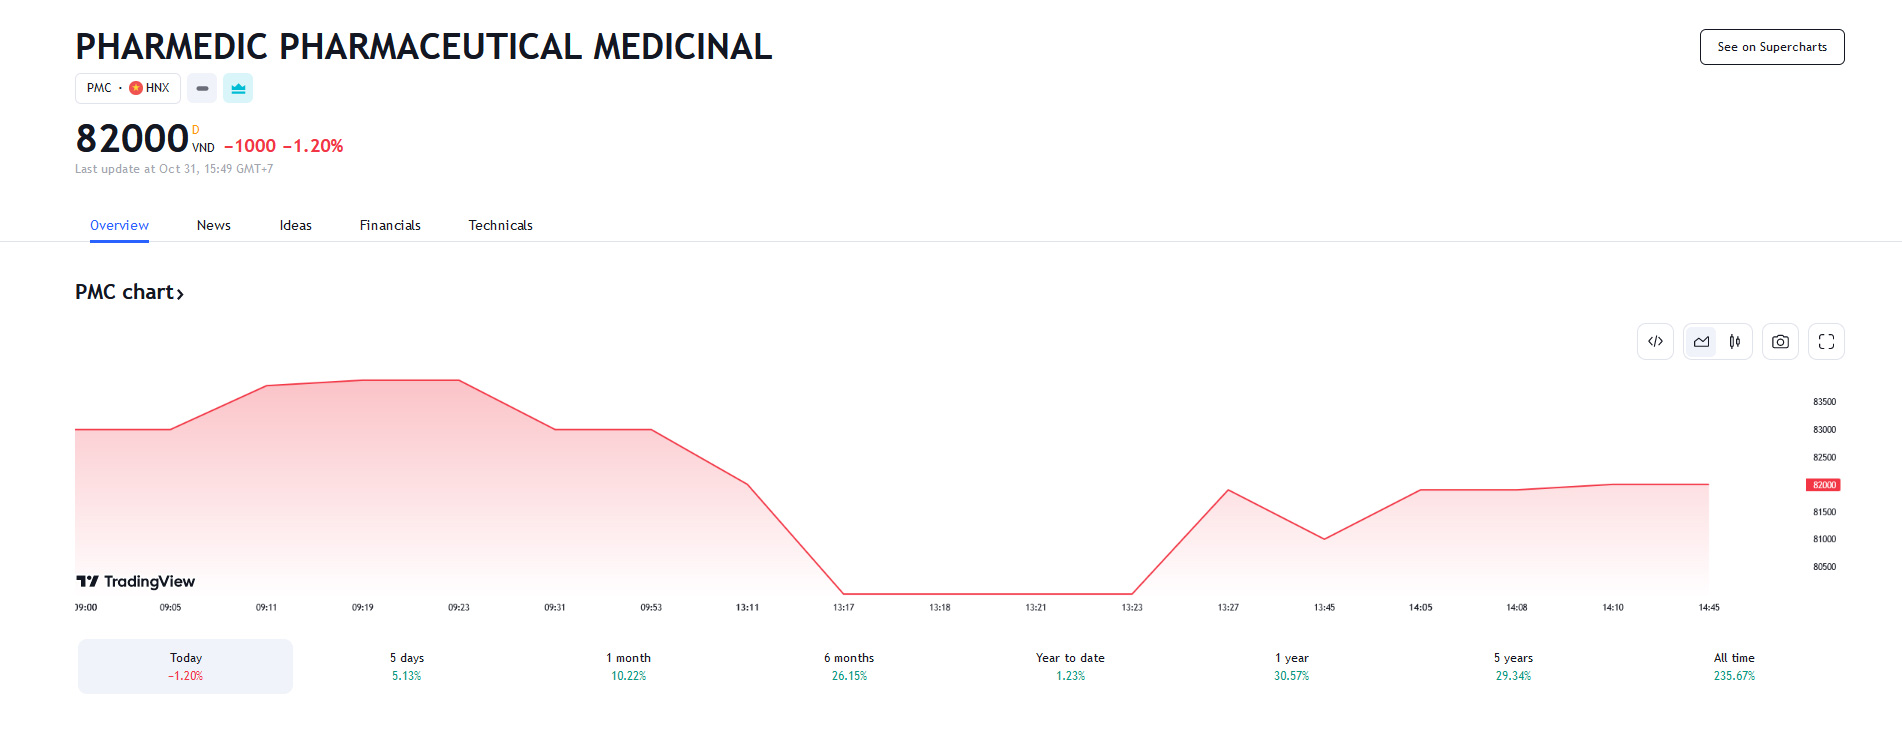1902x740 pixels.
Task: Switch to area chart view
Action: (x=1701, y=342)
